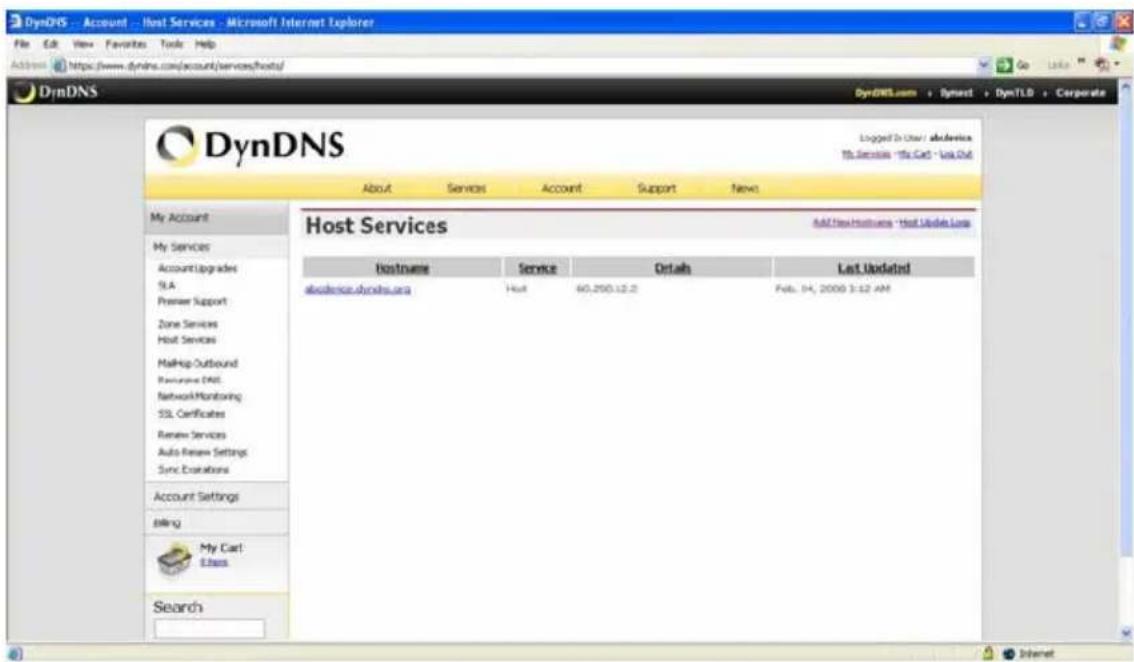This screenshot has height=662, width=1134.
Task: Click the DynDNS.com link in black bar
Action: point(886,93)
